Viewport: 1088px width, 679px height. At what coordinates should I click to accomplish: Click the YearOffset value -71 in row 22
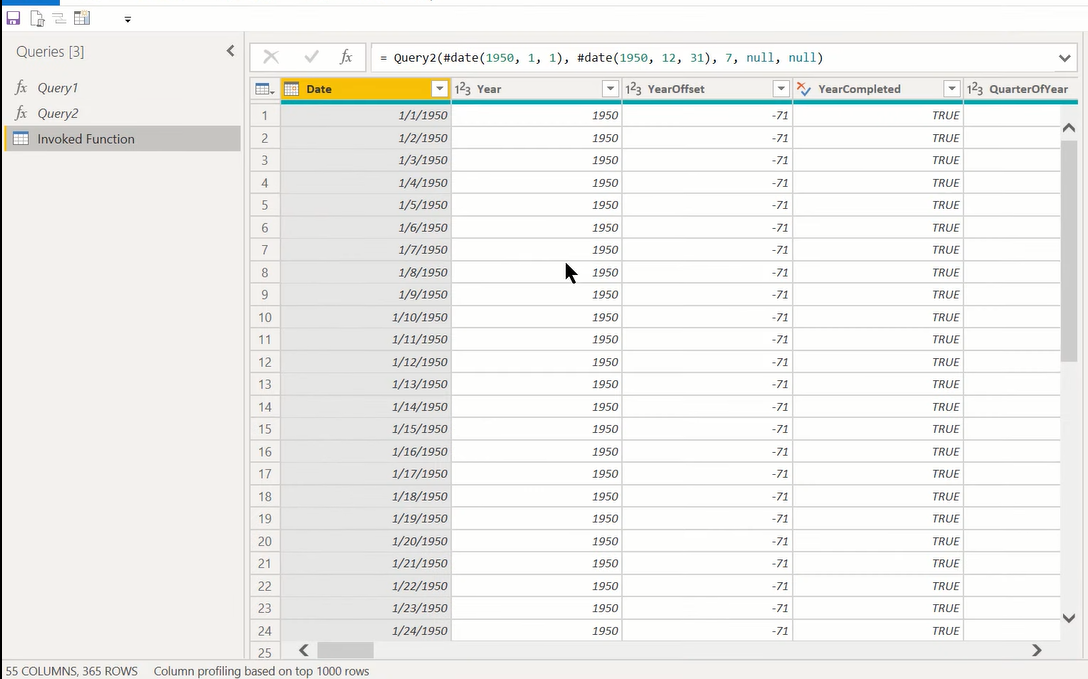click(707, 586)
